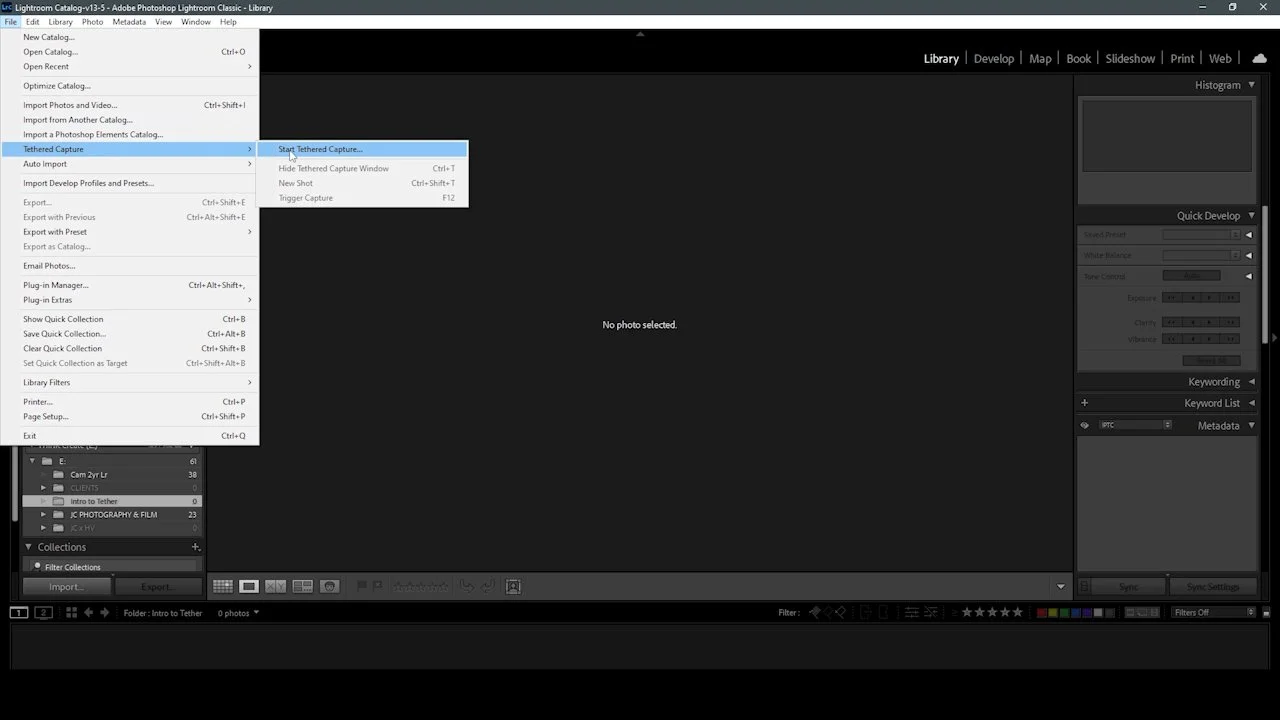Image resolution: width=1280 pixels, height=720 pixels.
Task: Click the Import button
Action: point(66,587)
